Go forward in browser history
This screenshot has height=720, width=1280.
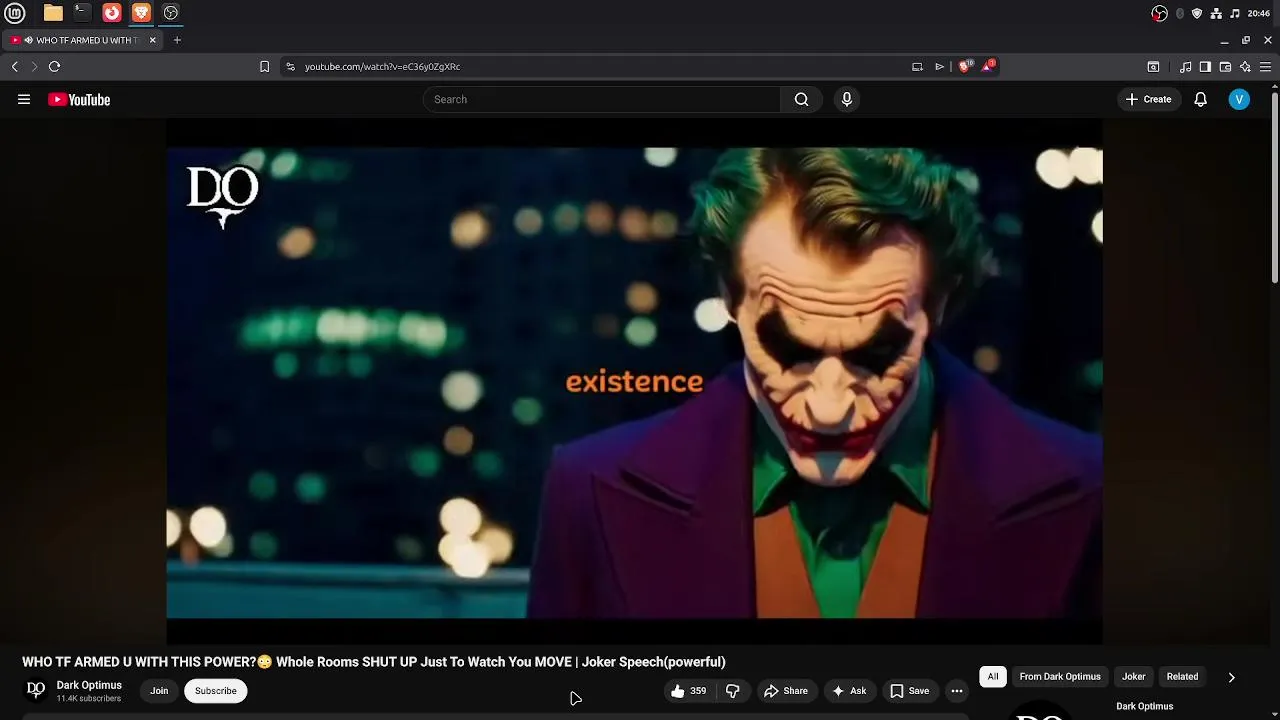[x=34, y=66]
